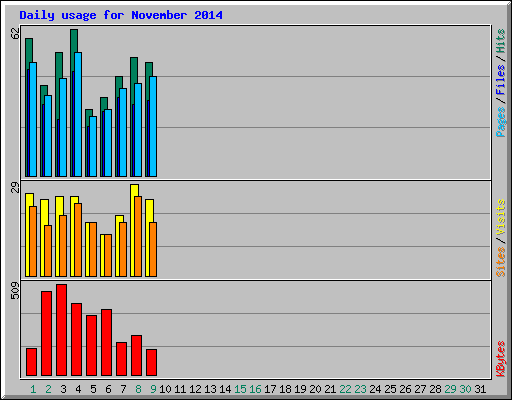512x400 pixels.
Task: Click day 10 on the x-axis
Action: pos(165,389)
